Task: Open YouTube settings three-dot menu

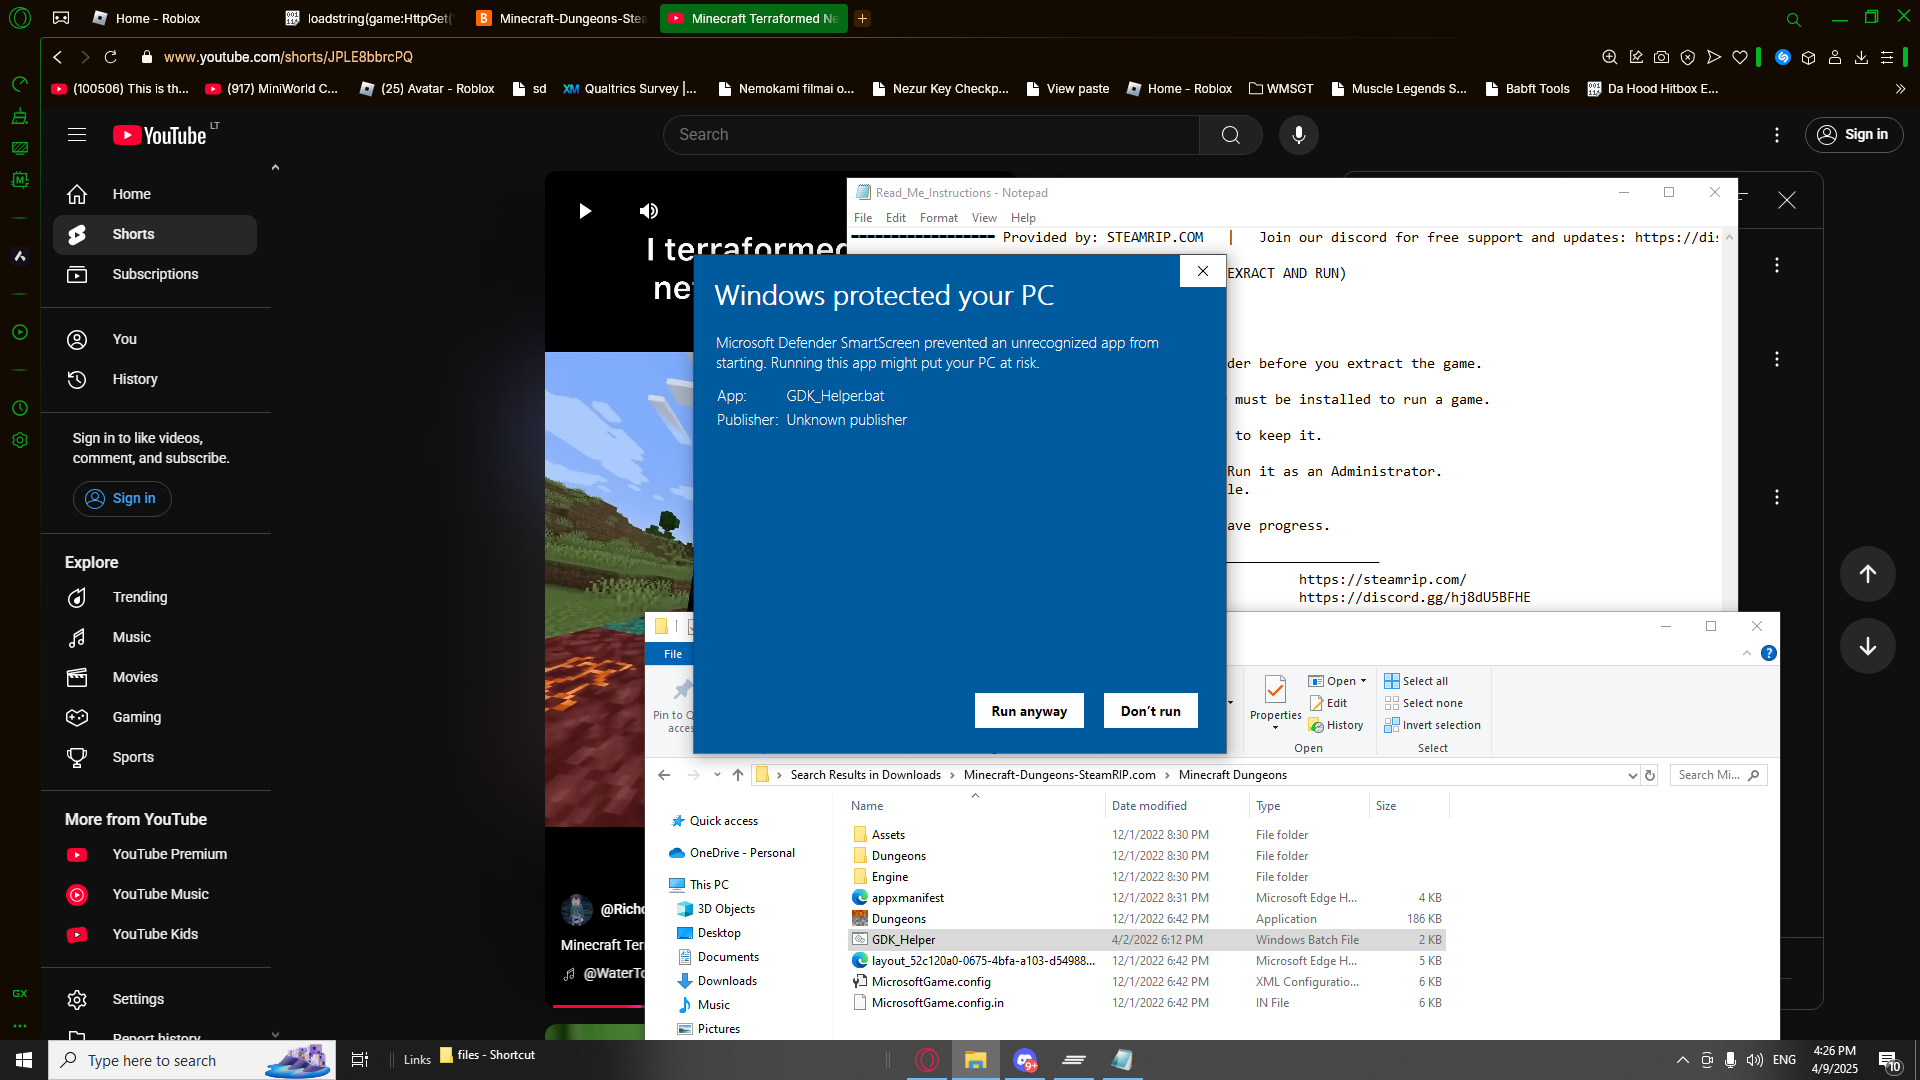Action: tap(1777, 135)
